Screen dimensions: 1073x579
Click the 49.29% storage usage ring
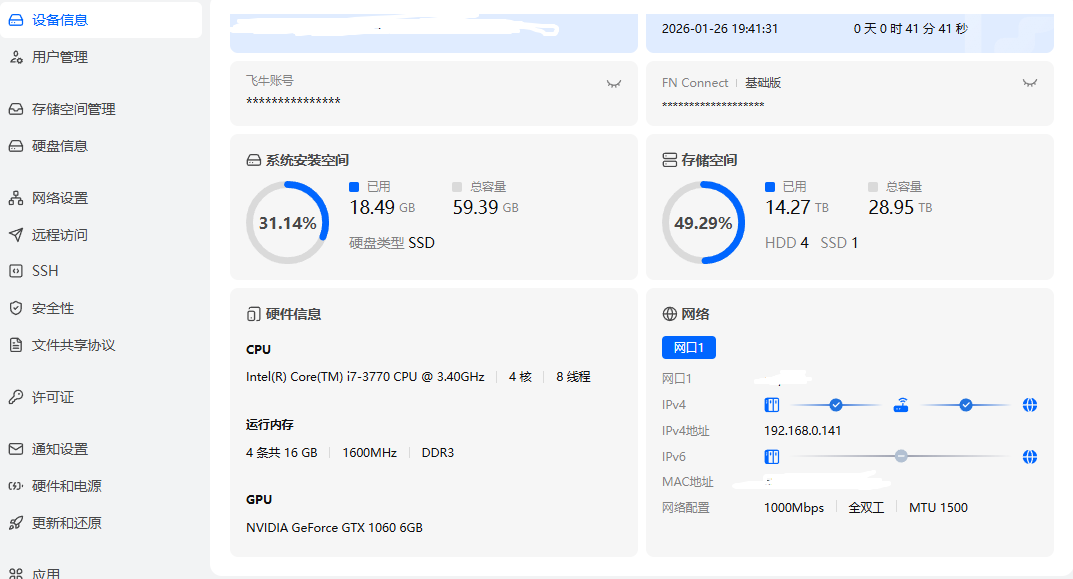pyautogui.click(x=703, y=223)
